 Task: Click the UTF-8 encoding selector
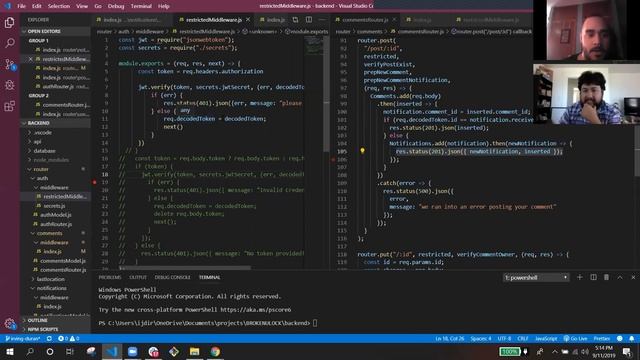(x=504, y=338)
